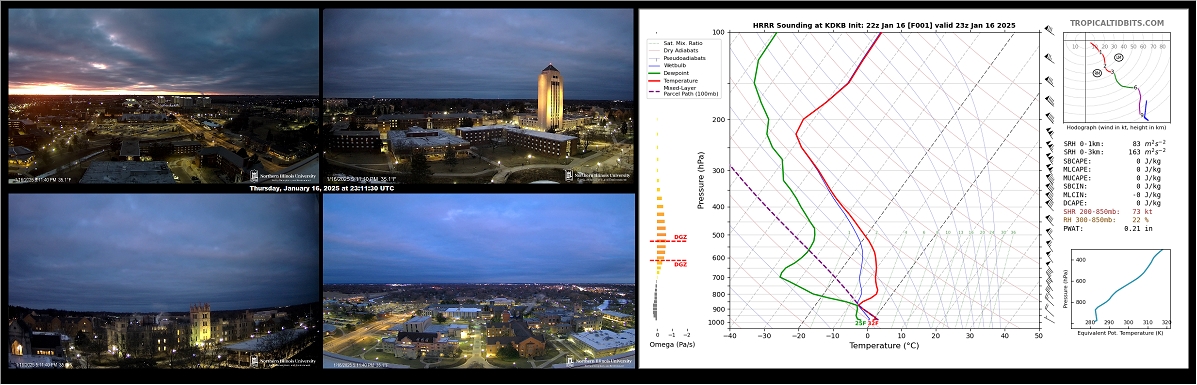1197x385 pixels.
Task: Open the sunset skyline webcam view
Action: pyautogui.click(x=163, y=96)
